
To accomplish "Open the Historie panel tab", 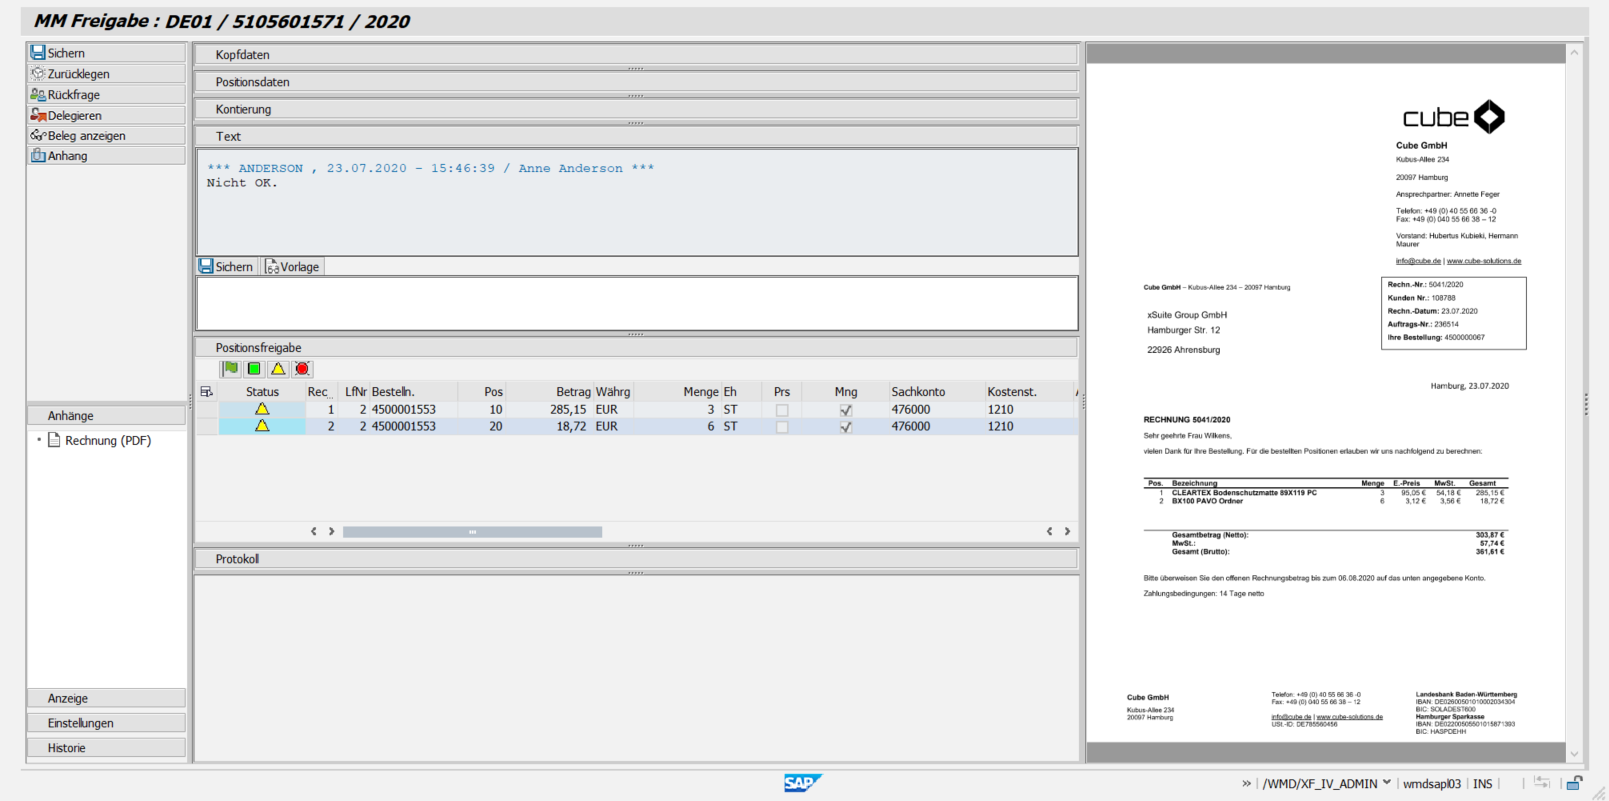I will pyautogui.click(x=67, y=748).
